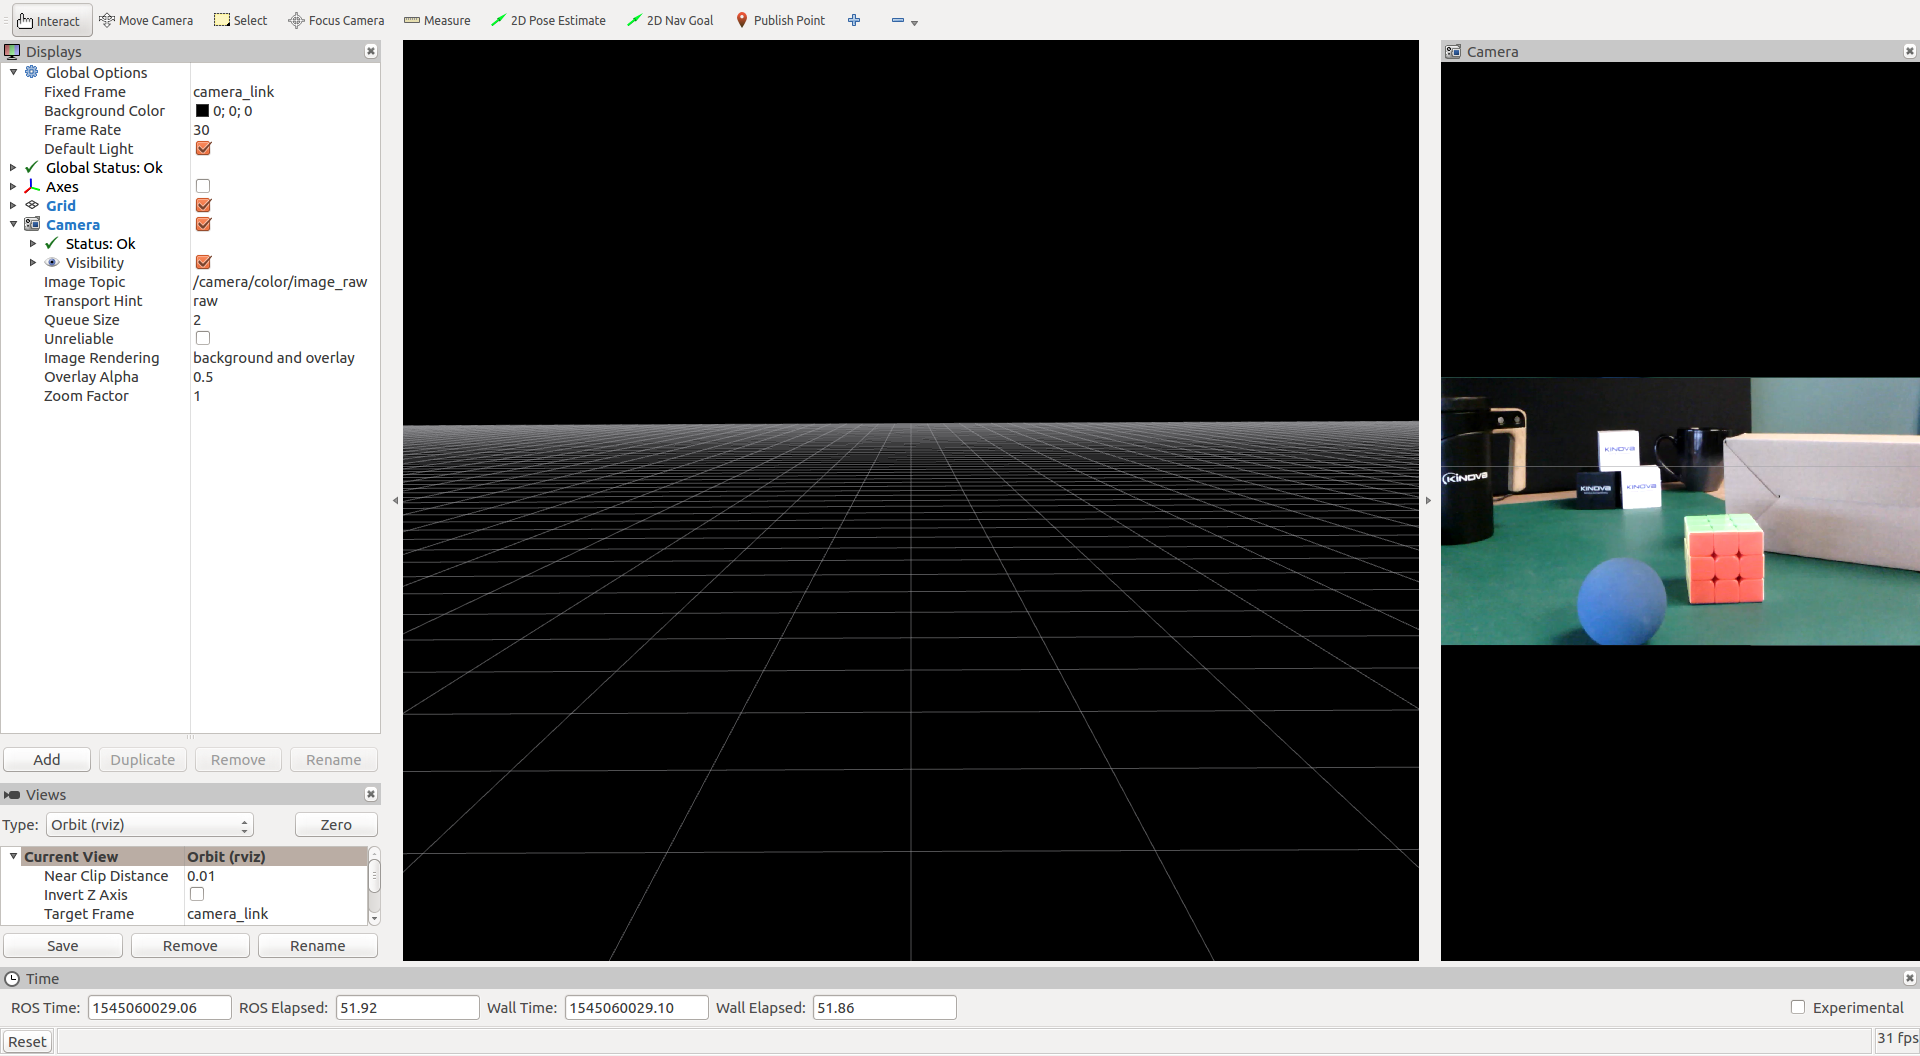Select the Interact tool

(50, 20)
